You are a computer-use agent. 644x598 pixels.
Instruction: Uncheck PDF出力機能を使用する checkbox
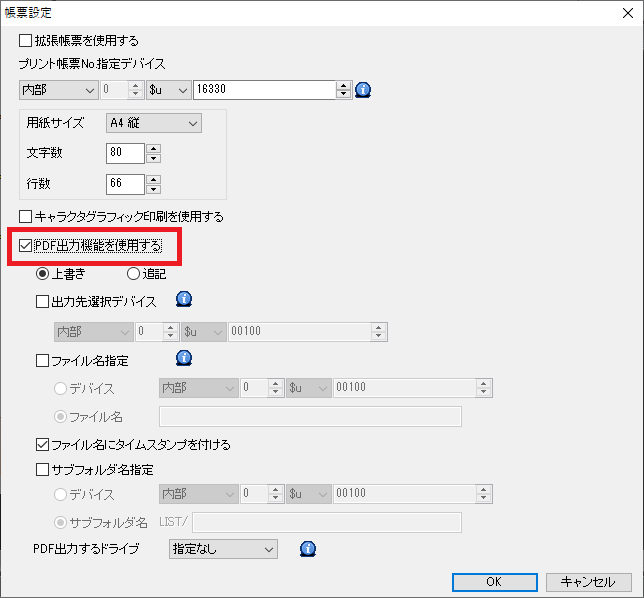point(26,245)
